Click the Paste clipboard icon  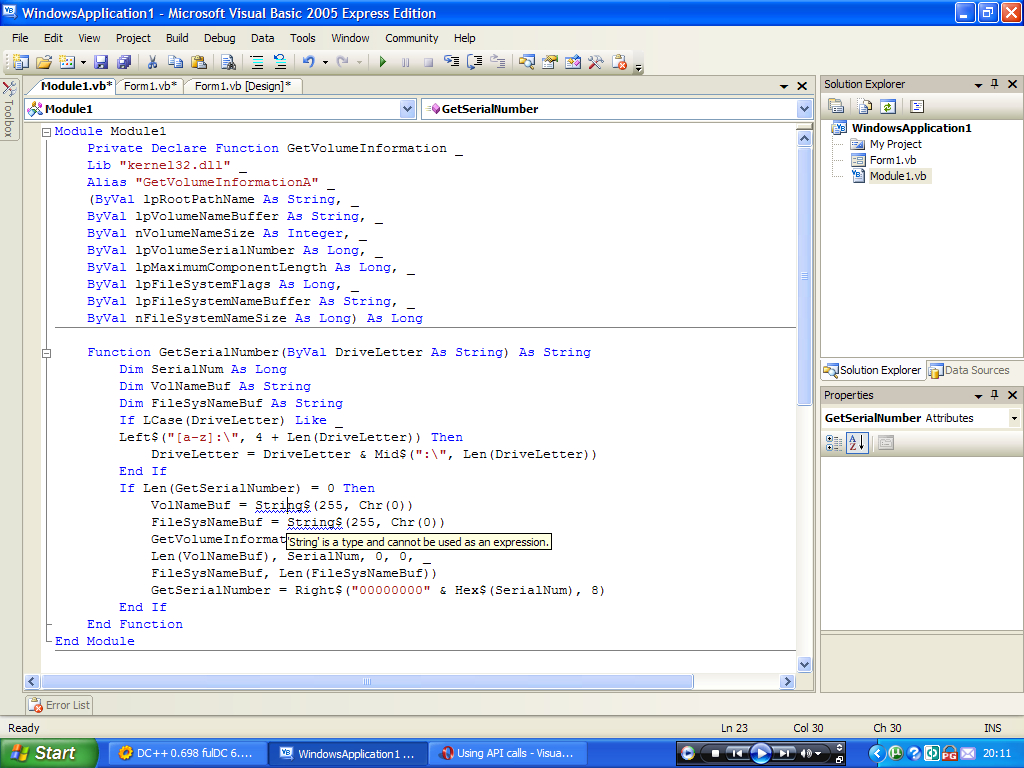click(x=199, y=62)
